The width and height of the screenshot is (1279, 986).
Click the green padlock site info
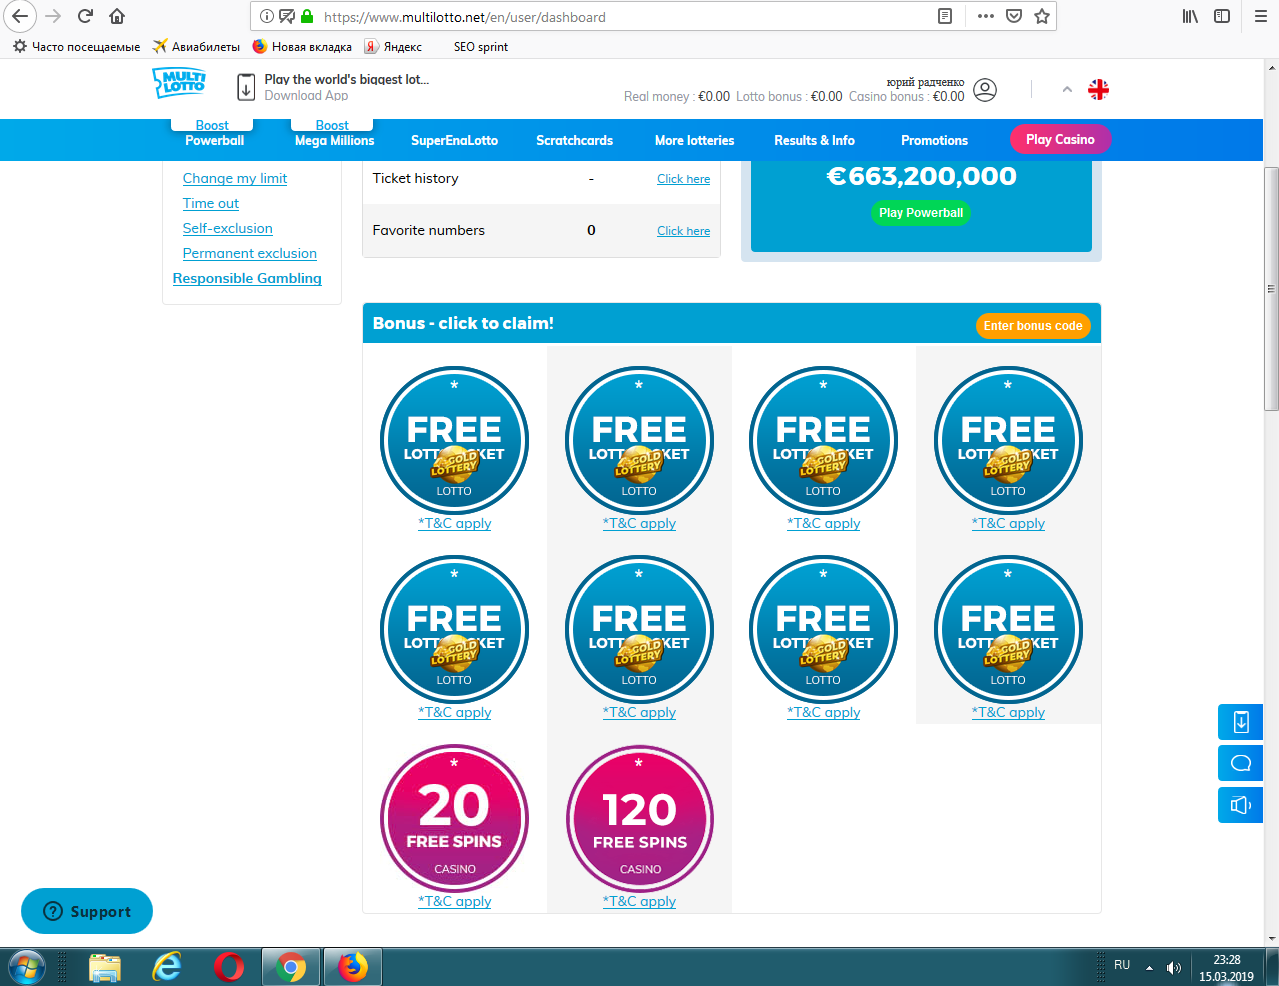[307, 16]
